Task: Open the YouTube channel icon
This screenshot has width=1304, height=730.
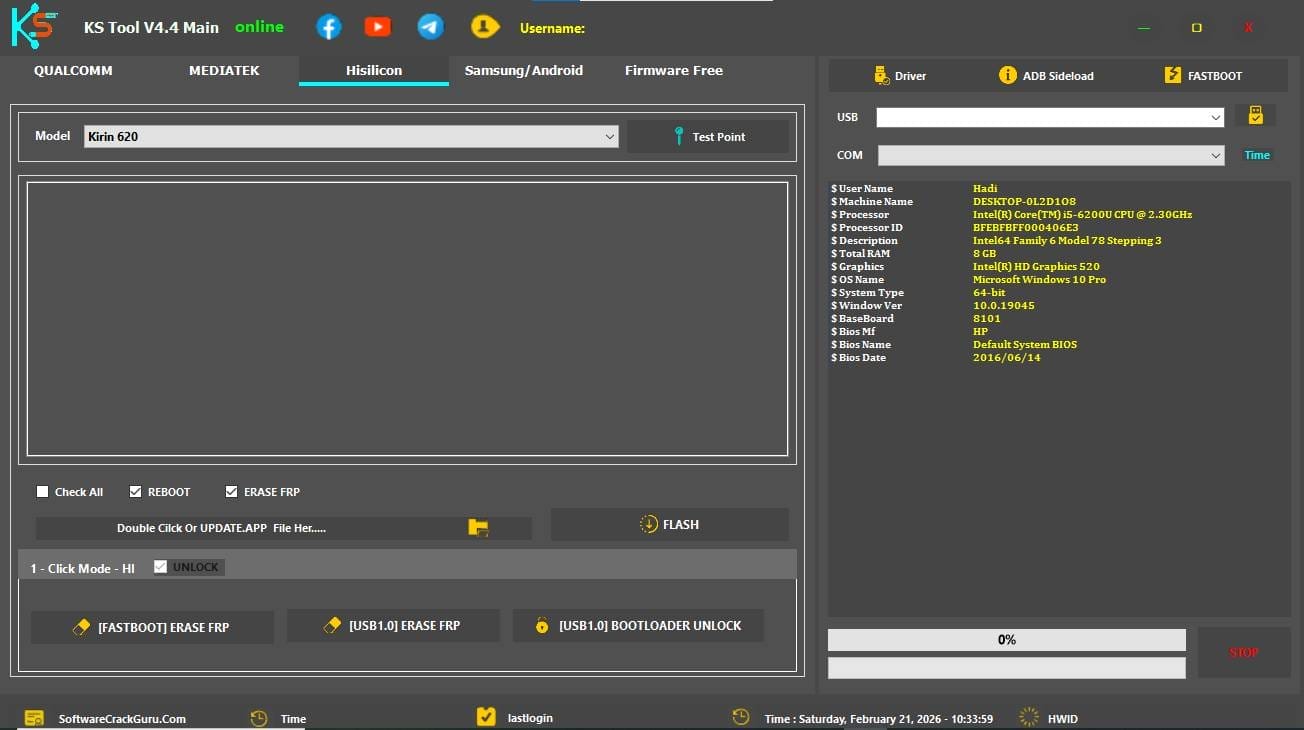Action: (x=377, y=26)
